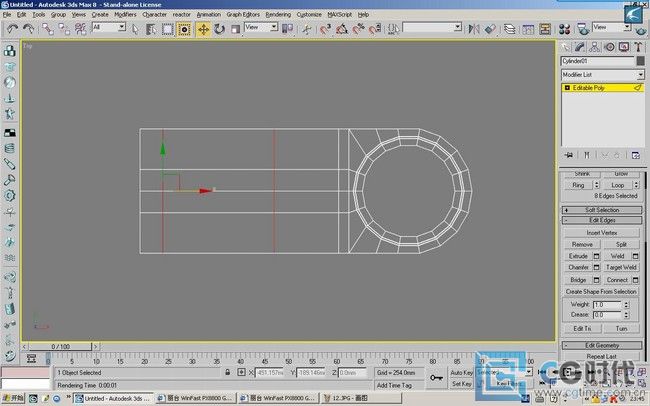The width and height of the screenshot is (650, 406).
Task: Select the Move tool in toolbar
Action: (x=203, y=29)
